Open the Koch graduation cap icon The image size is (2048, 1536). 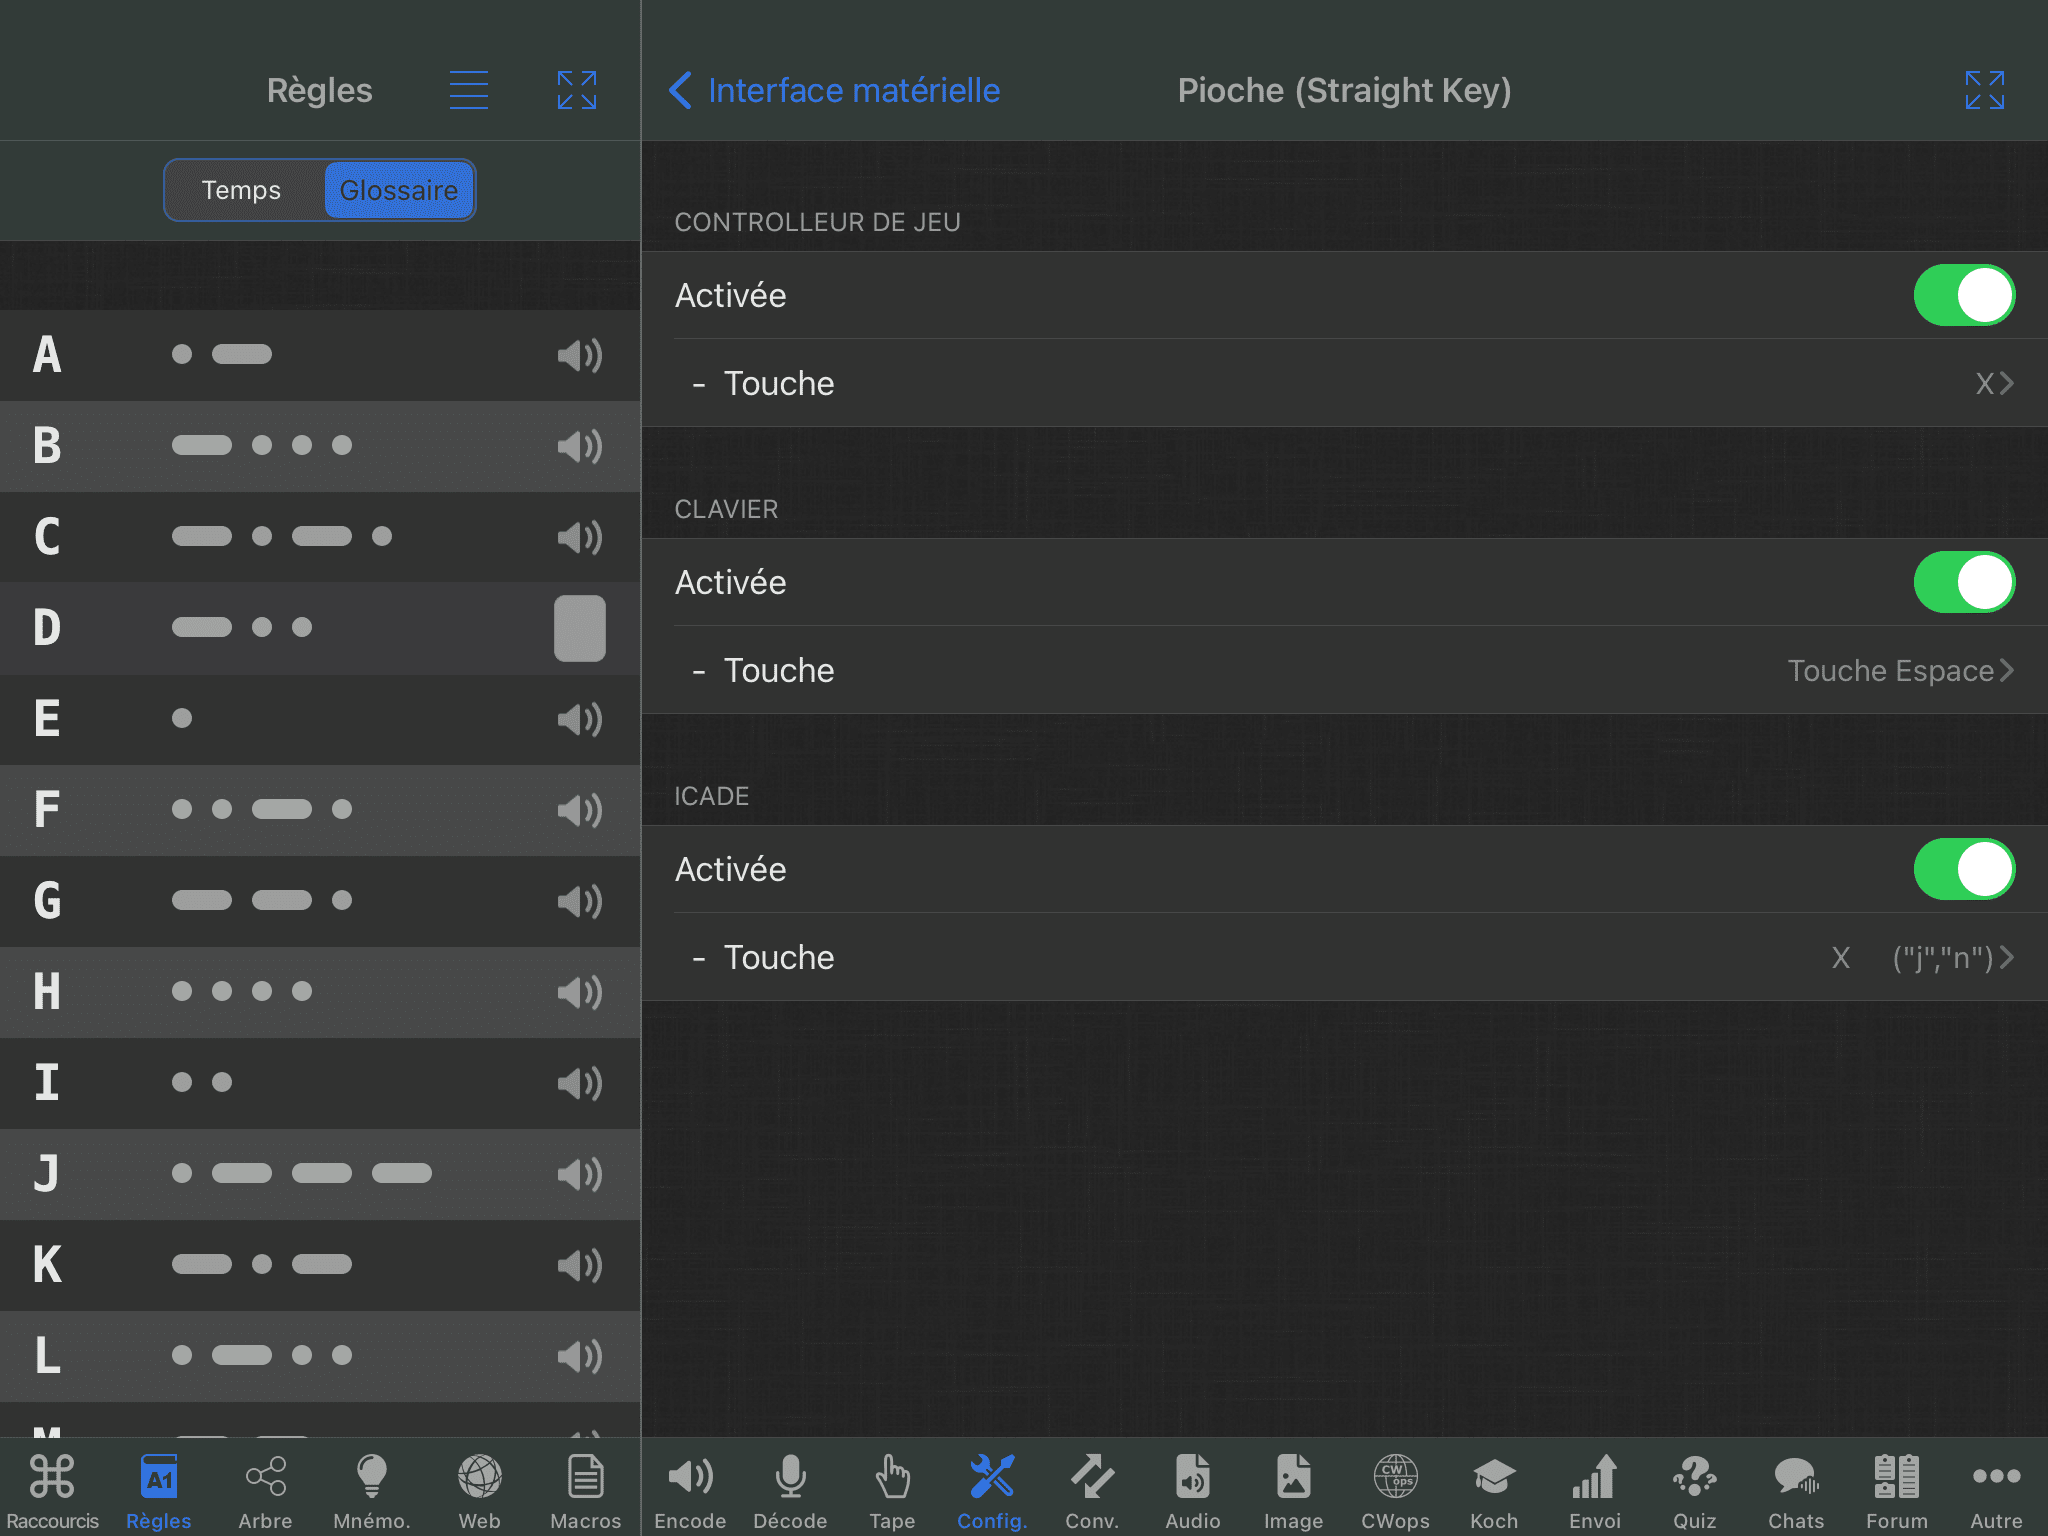click(x=1494, y=1489)
